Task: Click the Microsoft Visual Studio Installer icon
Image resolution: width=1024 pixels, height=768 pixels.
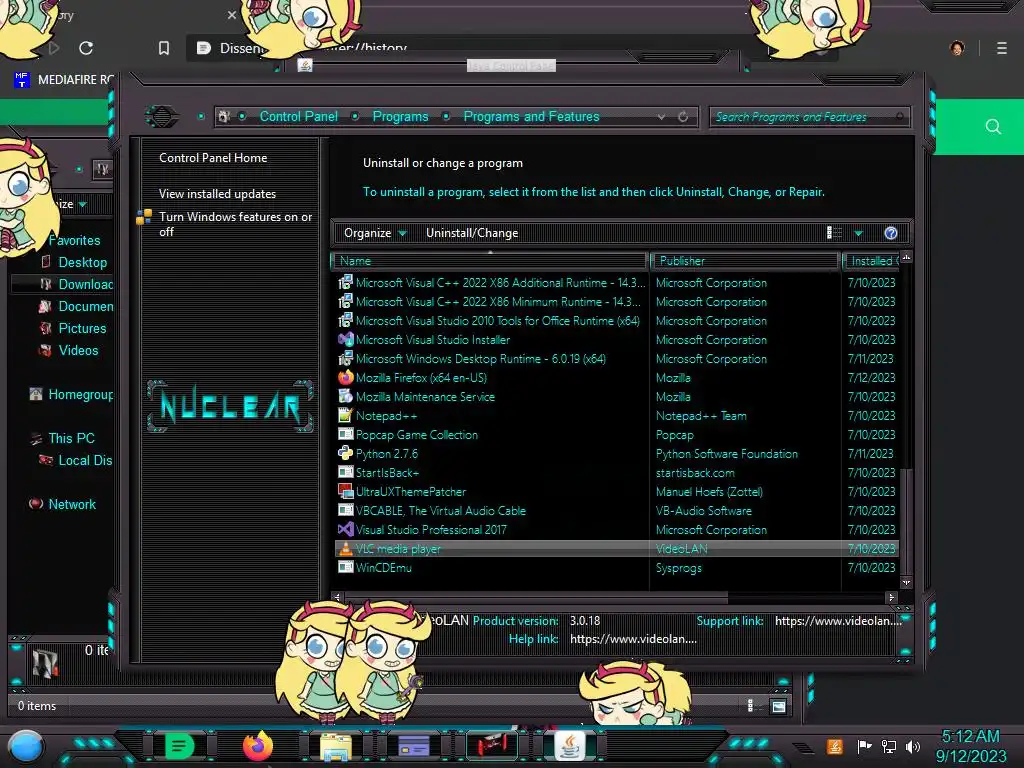Action: [x=345, y=340]
